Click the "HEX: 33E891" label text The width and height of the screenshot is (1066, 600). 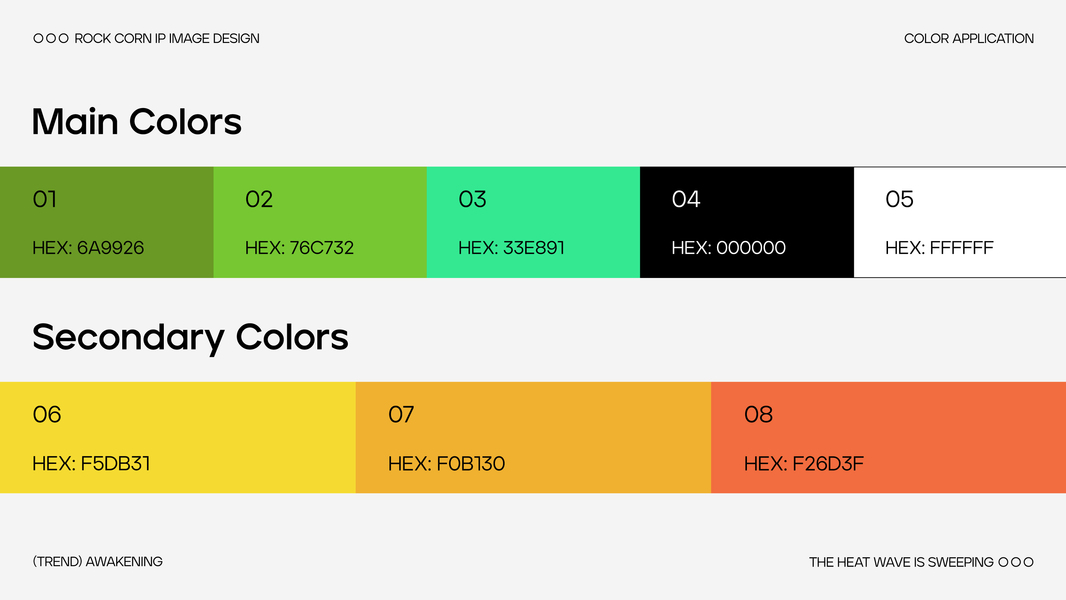point(511,248)
